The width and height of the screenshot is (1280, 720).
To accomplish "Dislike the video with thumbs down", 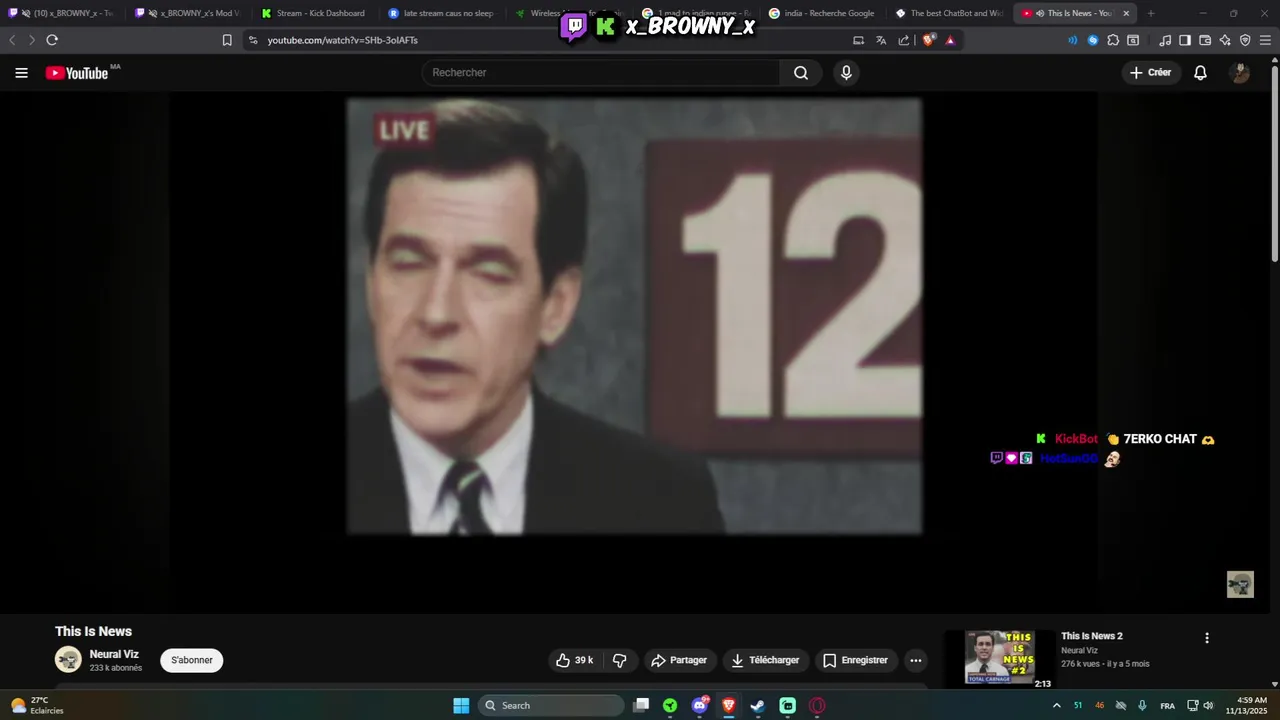I will (620, 660).
